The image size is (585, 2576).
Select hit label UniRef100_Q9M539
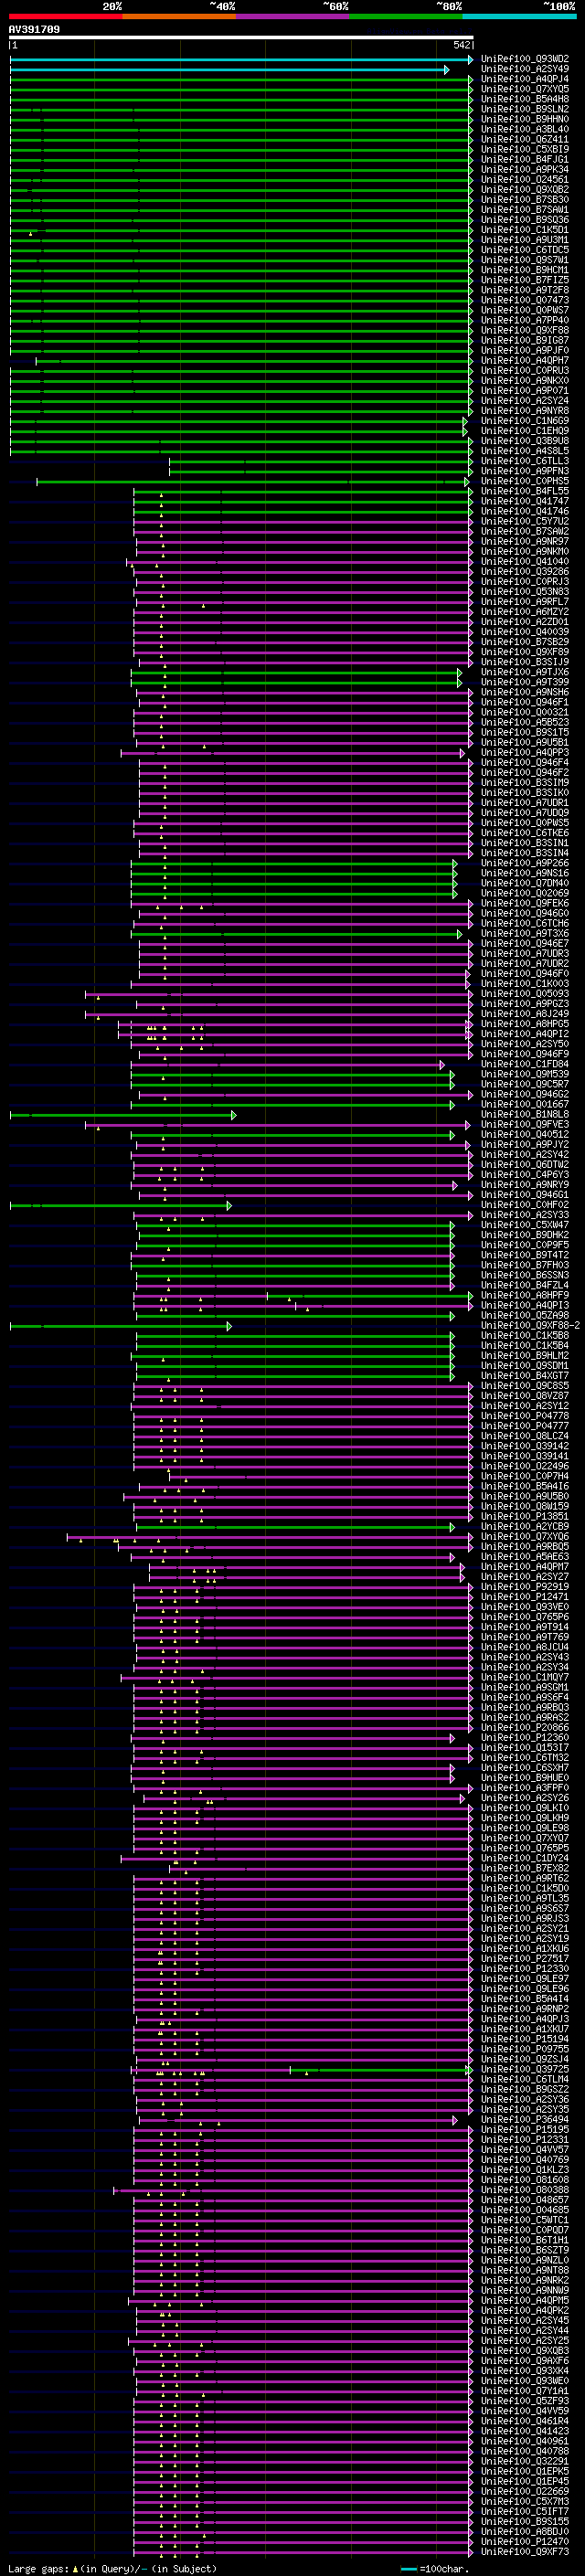525,1075
